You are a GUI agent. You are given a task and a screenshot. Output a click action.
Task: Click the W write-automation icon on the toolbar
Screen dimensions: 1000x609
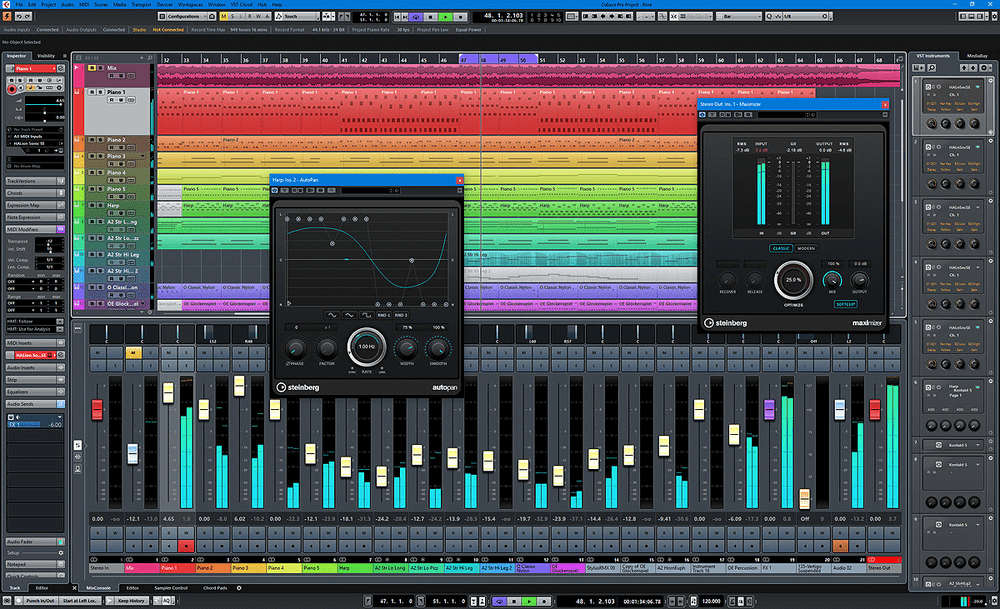(256, 16)
